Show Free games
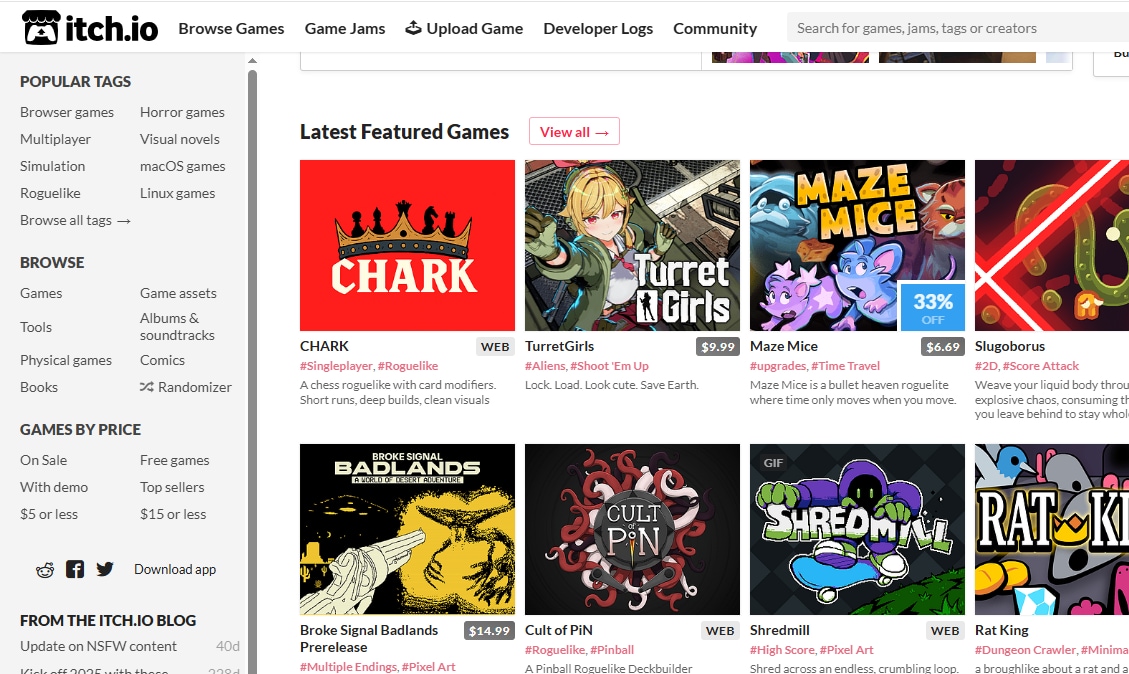 pos(175,460)
